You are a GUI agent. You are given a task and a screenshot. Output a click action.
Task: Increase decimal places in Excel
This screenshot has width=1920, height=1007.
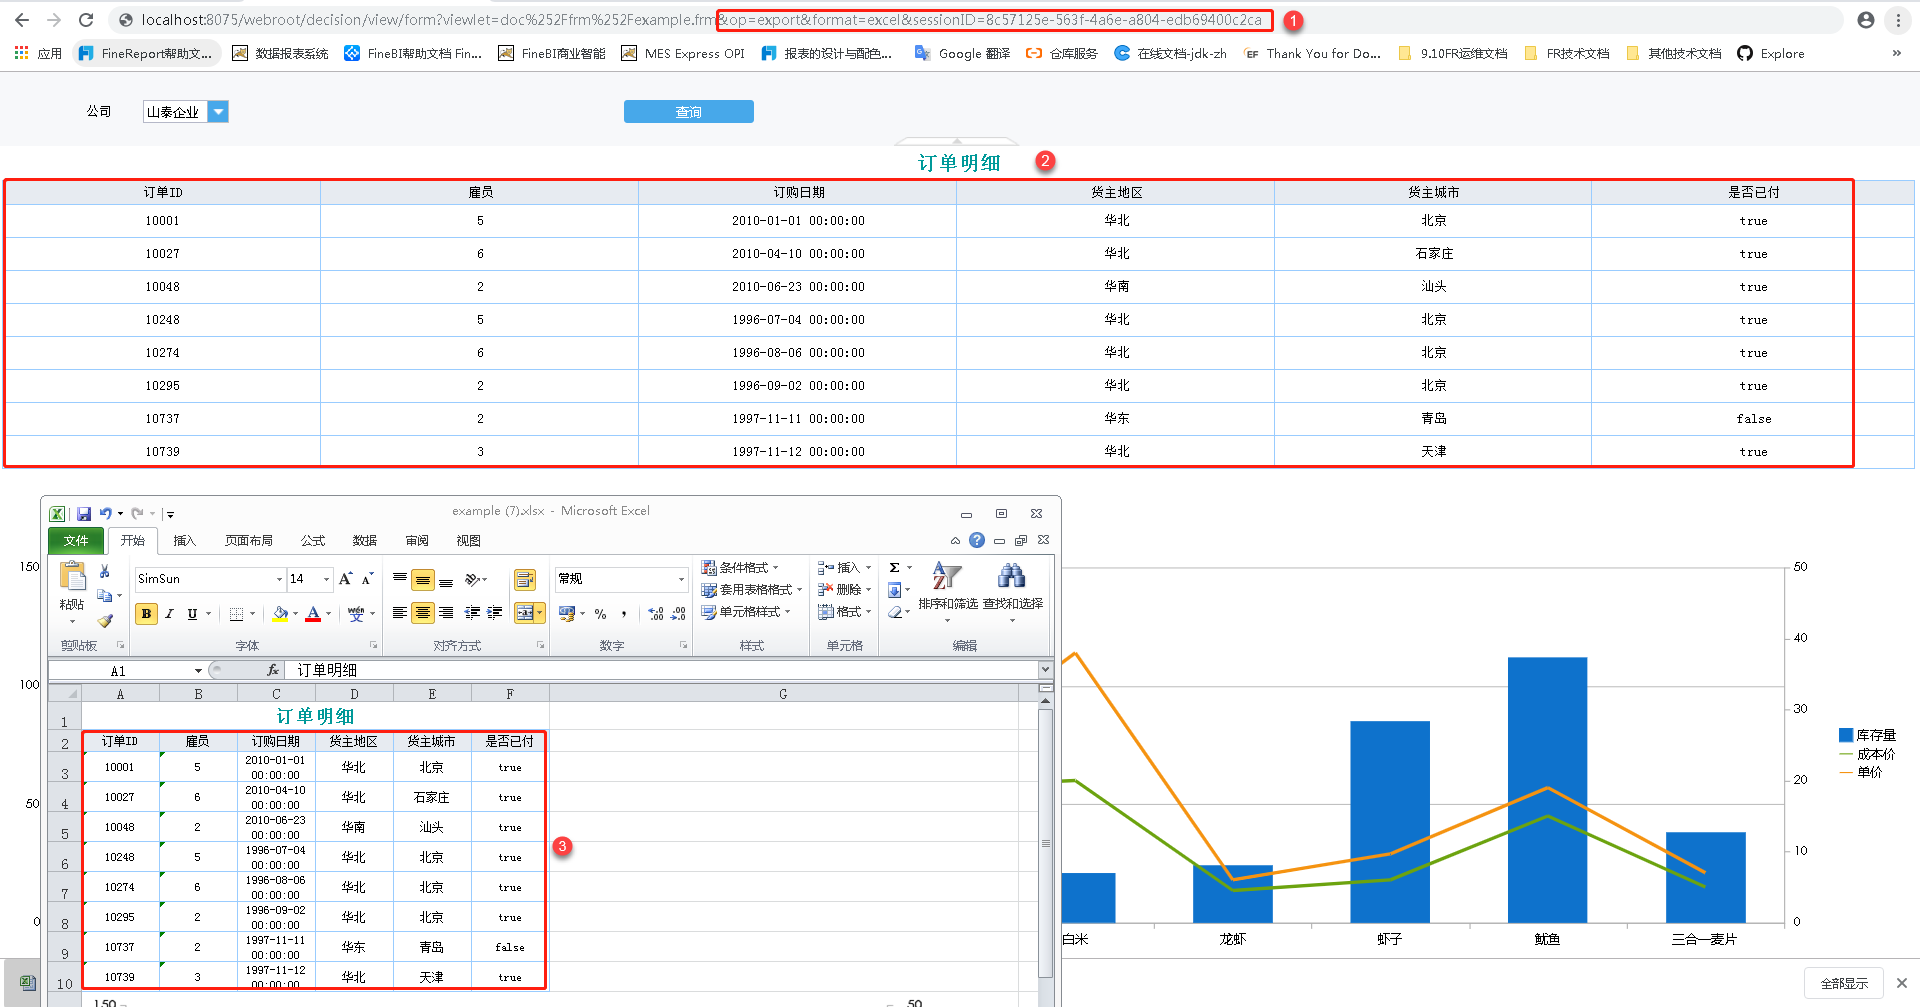coord(656,614)
